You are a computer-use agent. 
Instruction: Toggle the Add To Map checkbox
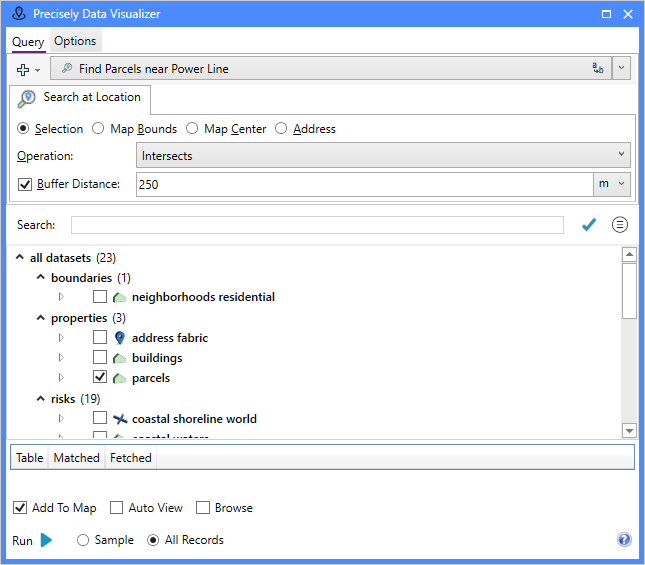coord(20,508)
